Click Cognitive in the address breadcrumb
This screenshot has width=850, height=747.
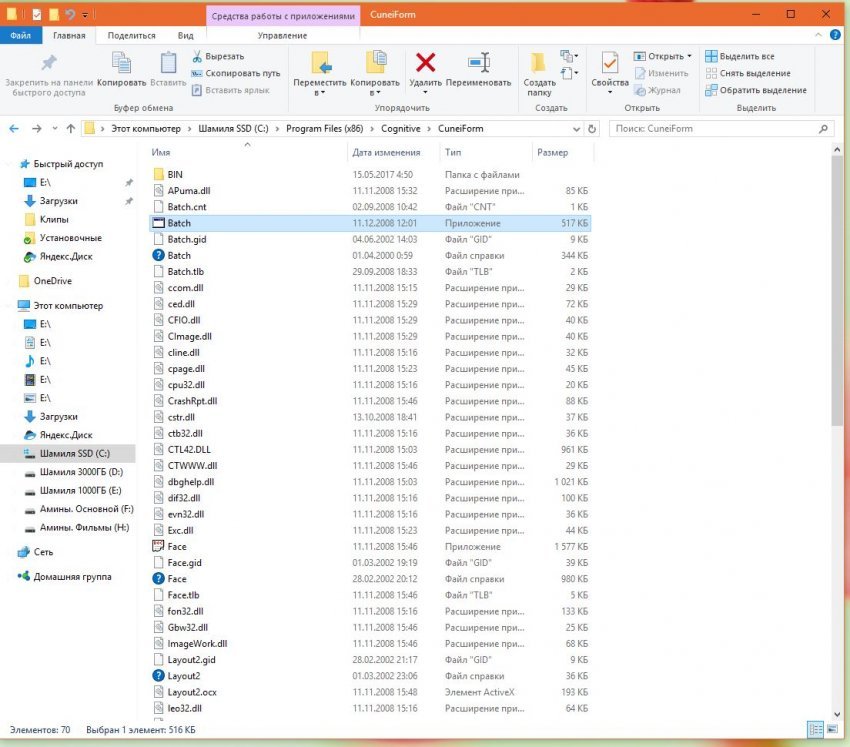pos(401,128)
